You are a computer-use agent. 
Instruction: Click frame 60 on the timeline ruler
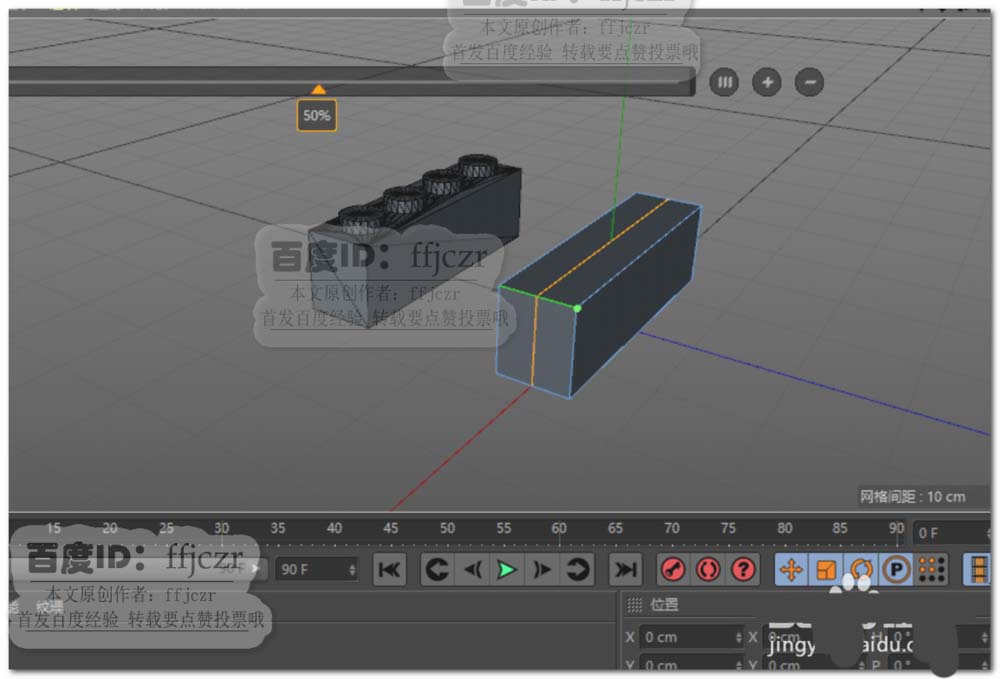coord(559,529)
